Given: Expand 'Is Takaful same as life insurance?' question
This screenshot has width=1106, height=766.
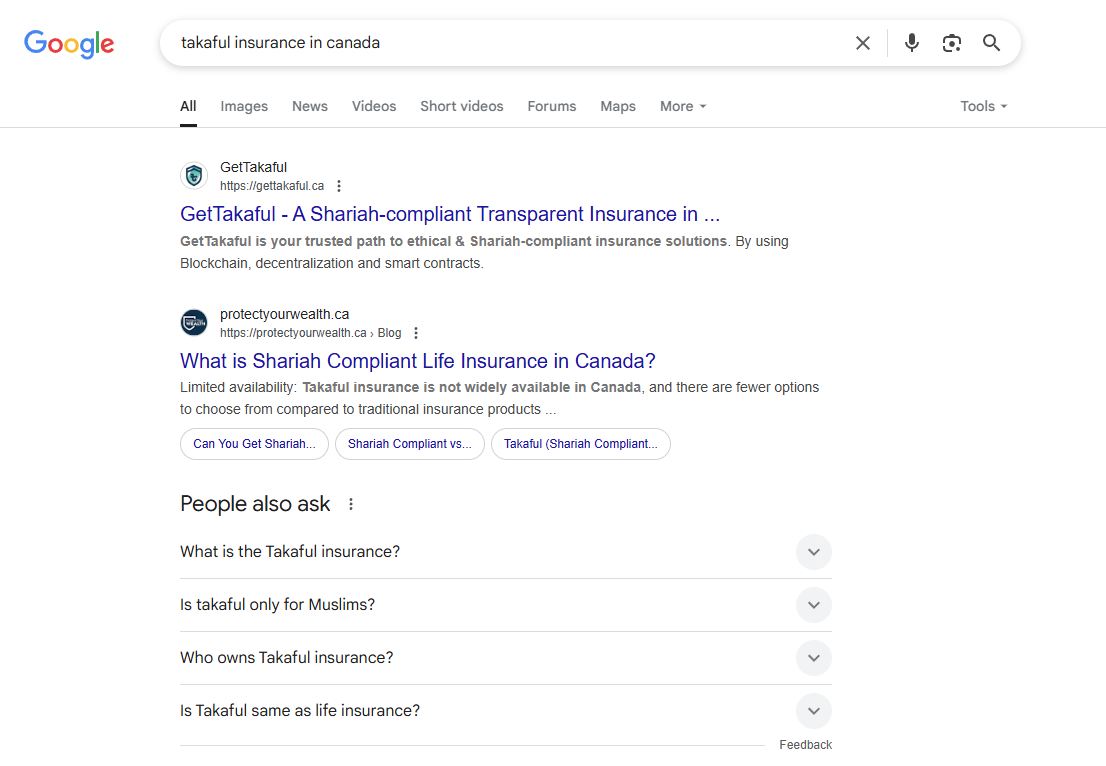Looking at the screenshot, I should click(506, 711).
